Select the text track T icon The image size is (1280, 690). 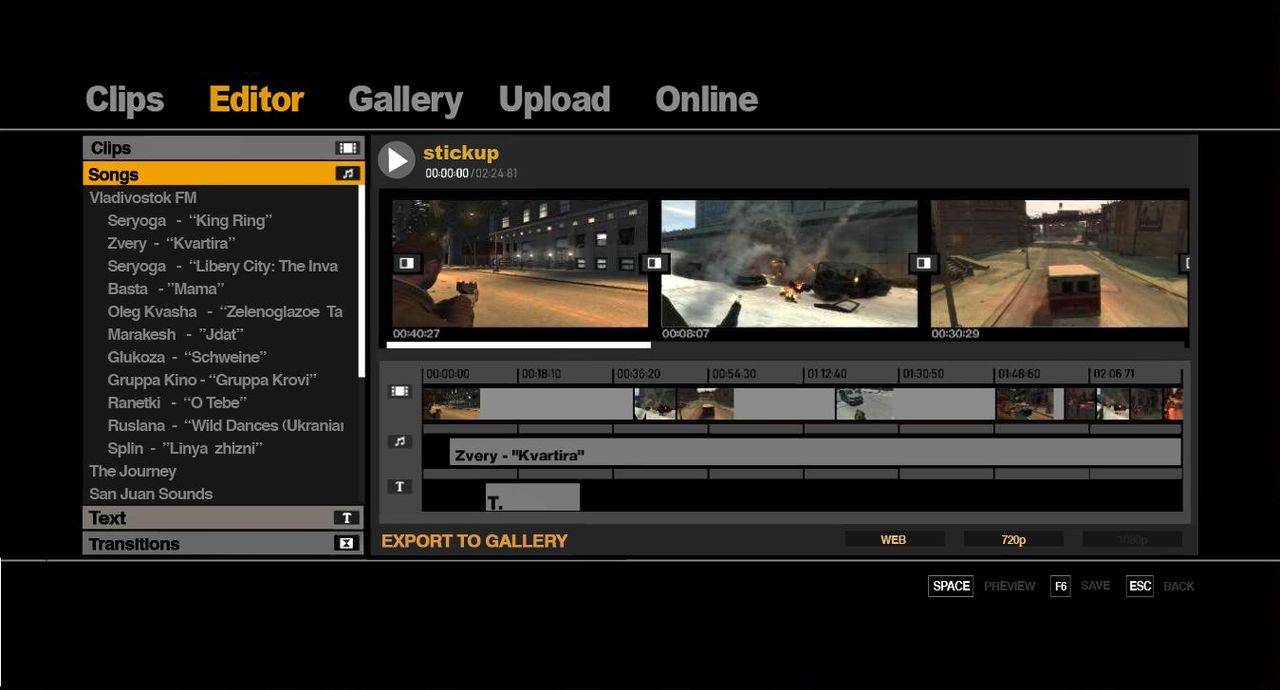click(x=400, y=487)
